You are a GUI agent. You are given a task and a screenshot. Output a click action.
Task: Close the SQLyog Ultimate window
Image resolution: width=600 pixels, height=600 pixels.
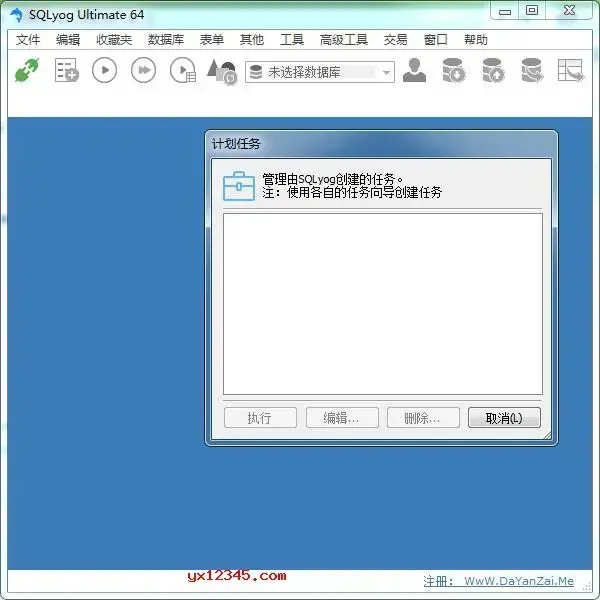[x=569, y=11]
